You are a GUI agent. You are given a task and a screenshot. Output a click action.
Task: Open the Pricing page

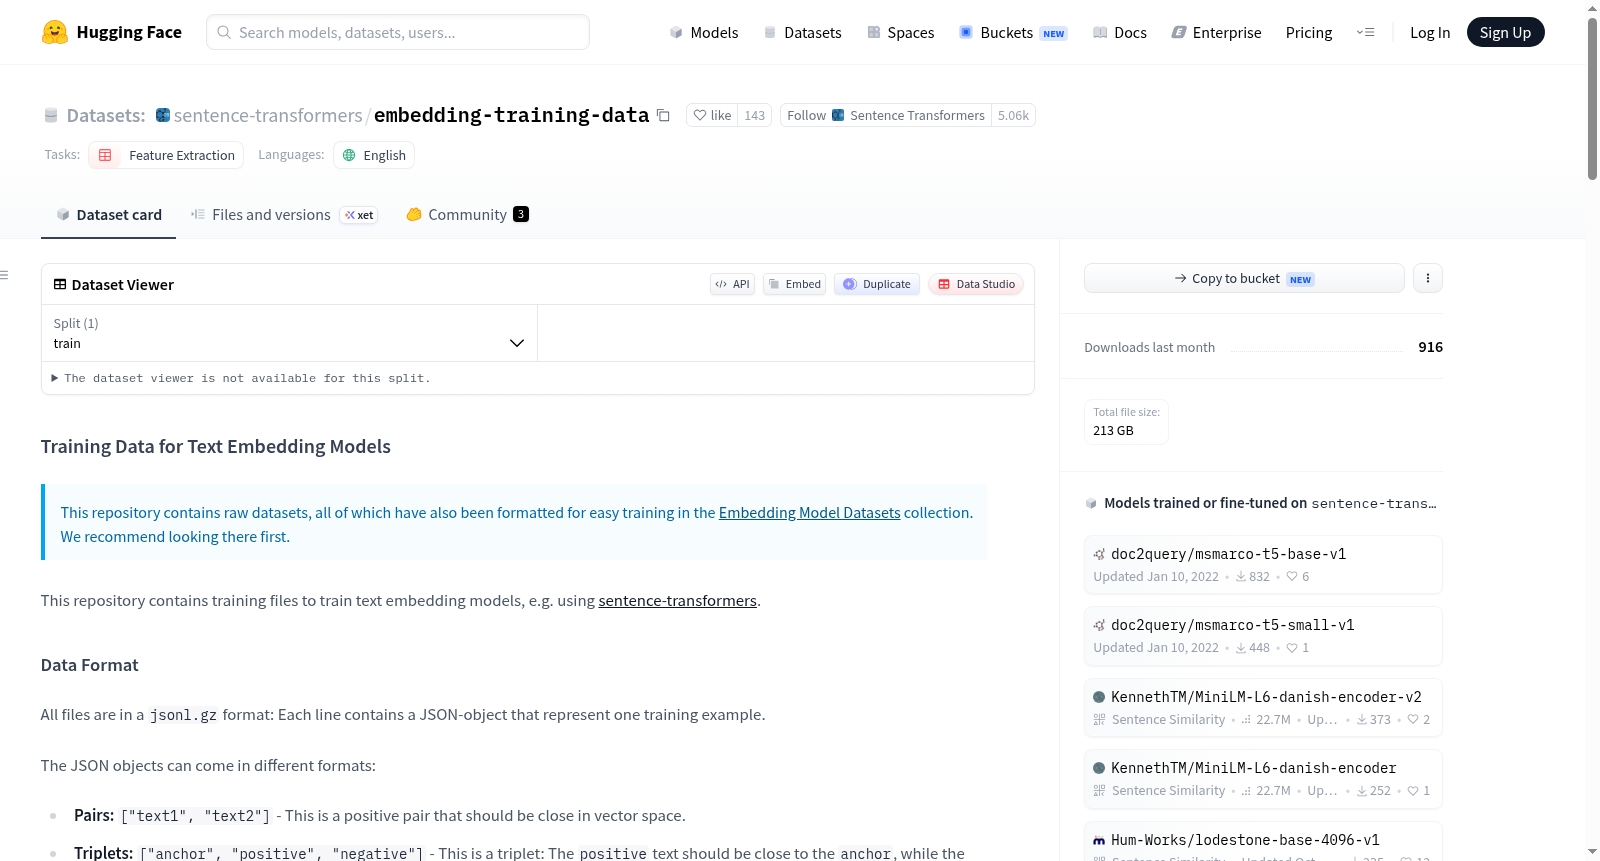[x=1309, y=32]
